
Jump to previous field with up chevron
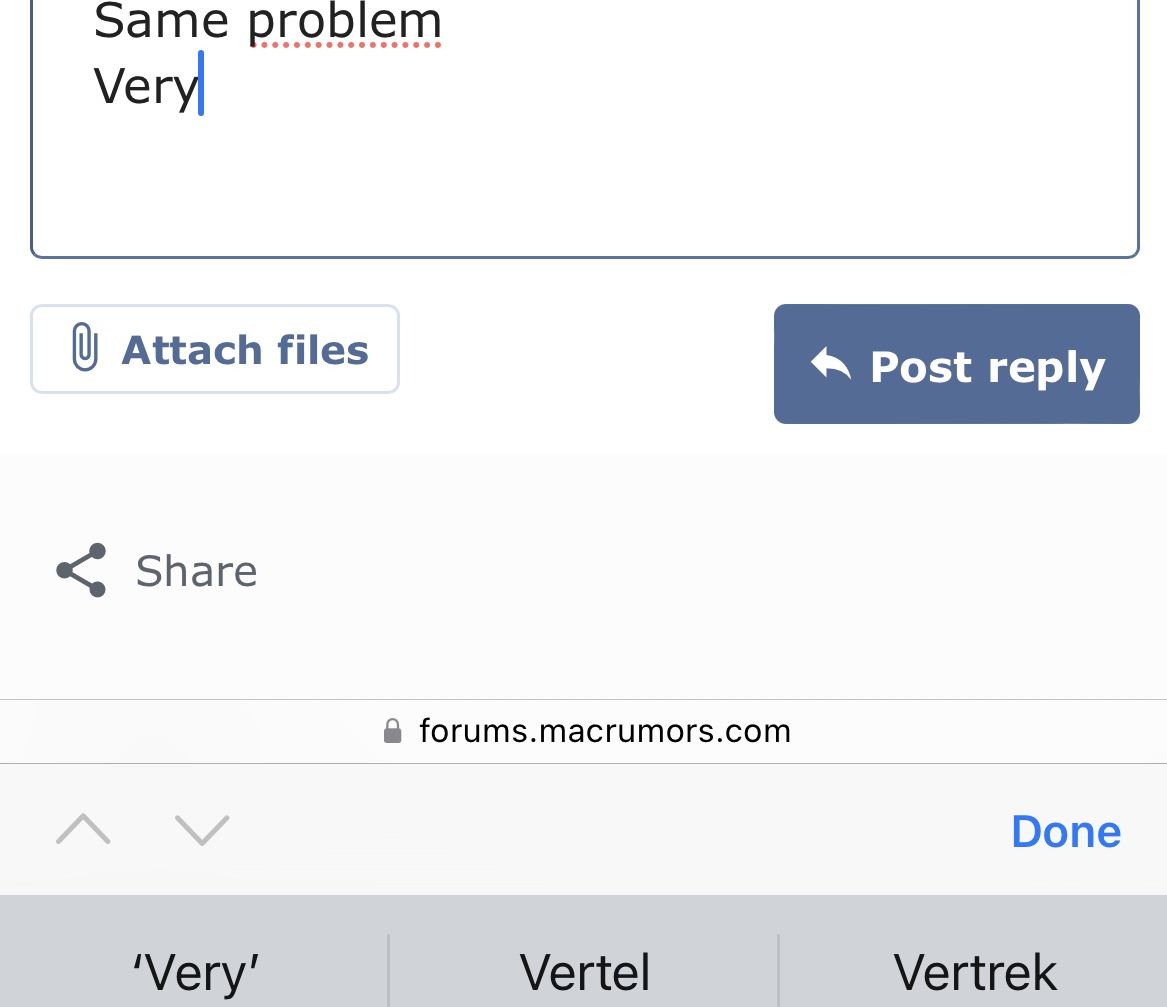point(83,830)
